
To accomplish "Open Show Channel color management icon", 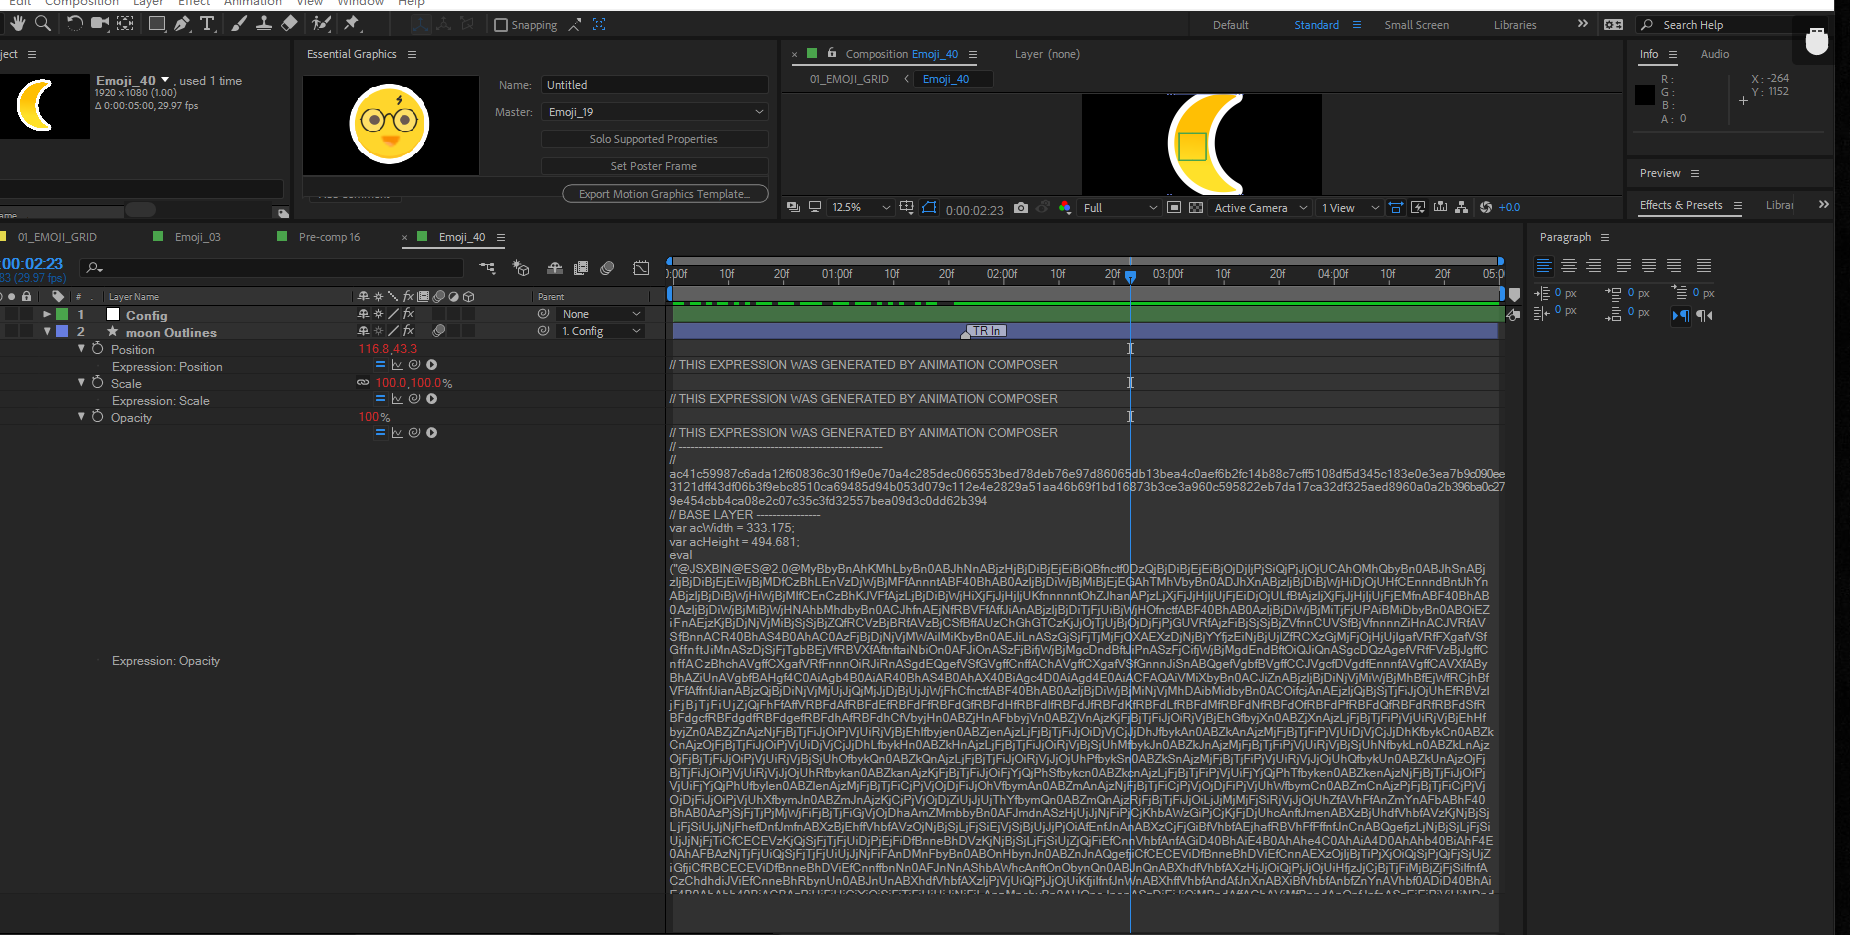I will (x=1065, y=208).
